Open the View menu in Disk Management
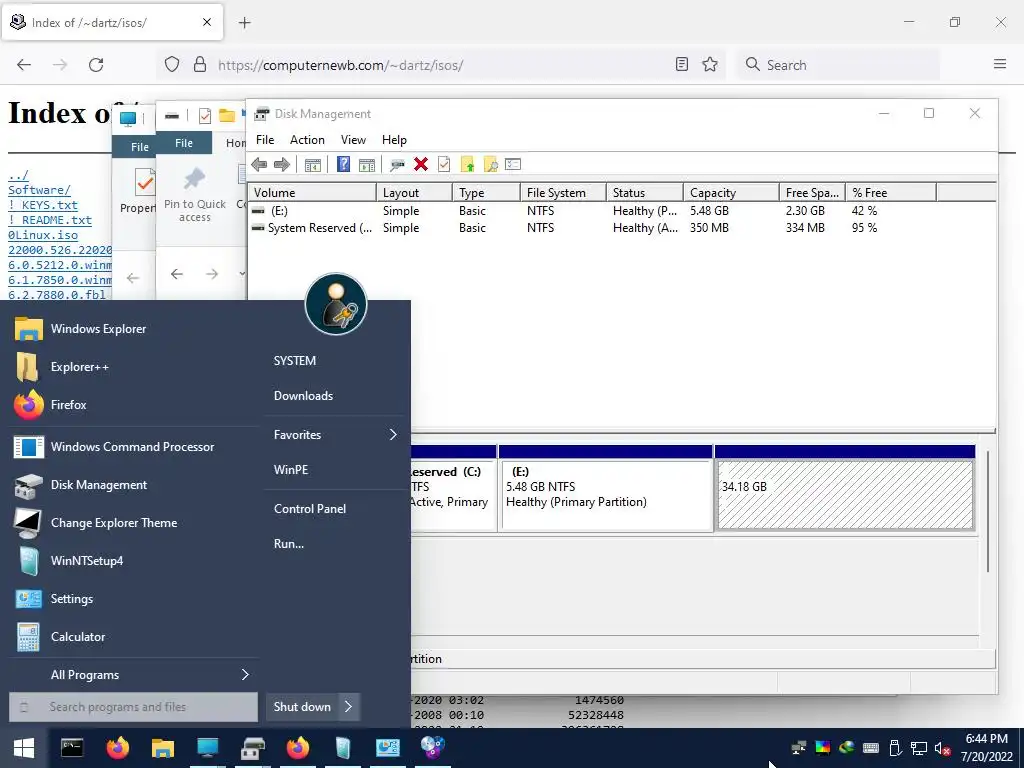 (x=353, y=140)
